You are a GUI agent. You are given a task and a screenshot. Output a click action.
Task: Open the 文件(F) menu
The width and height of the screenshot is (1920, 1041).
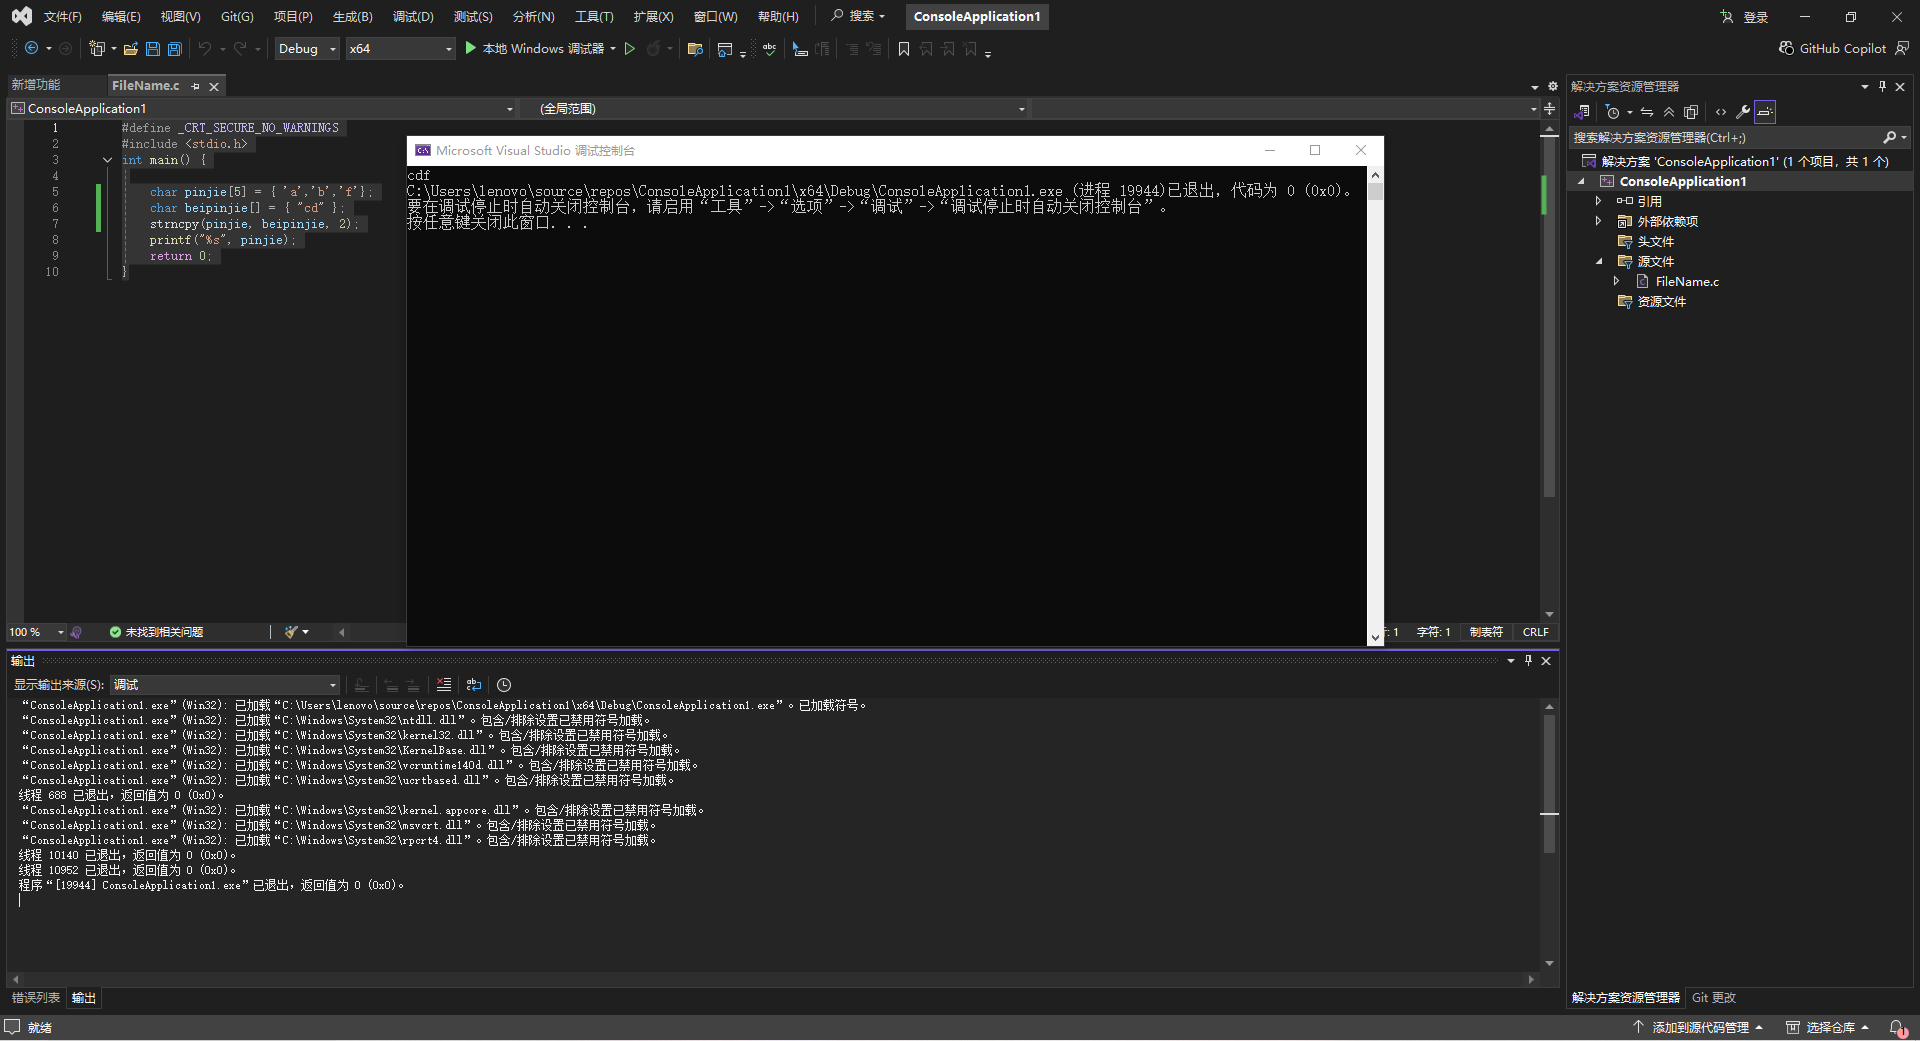(63, 16)
